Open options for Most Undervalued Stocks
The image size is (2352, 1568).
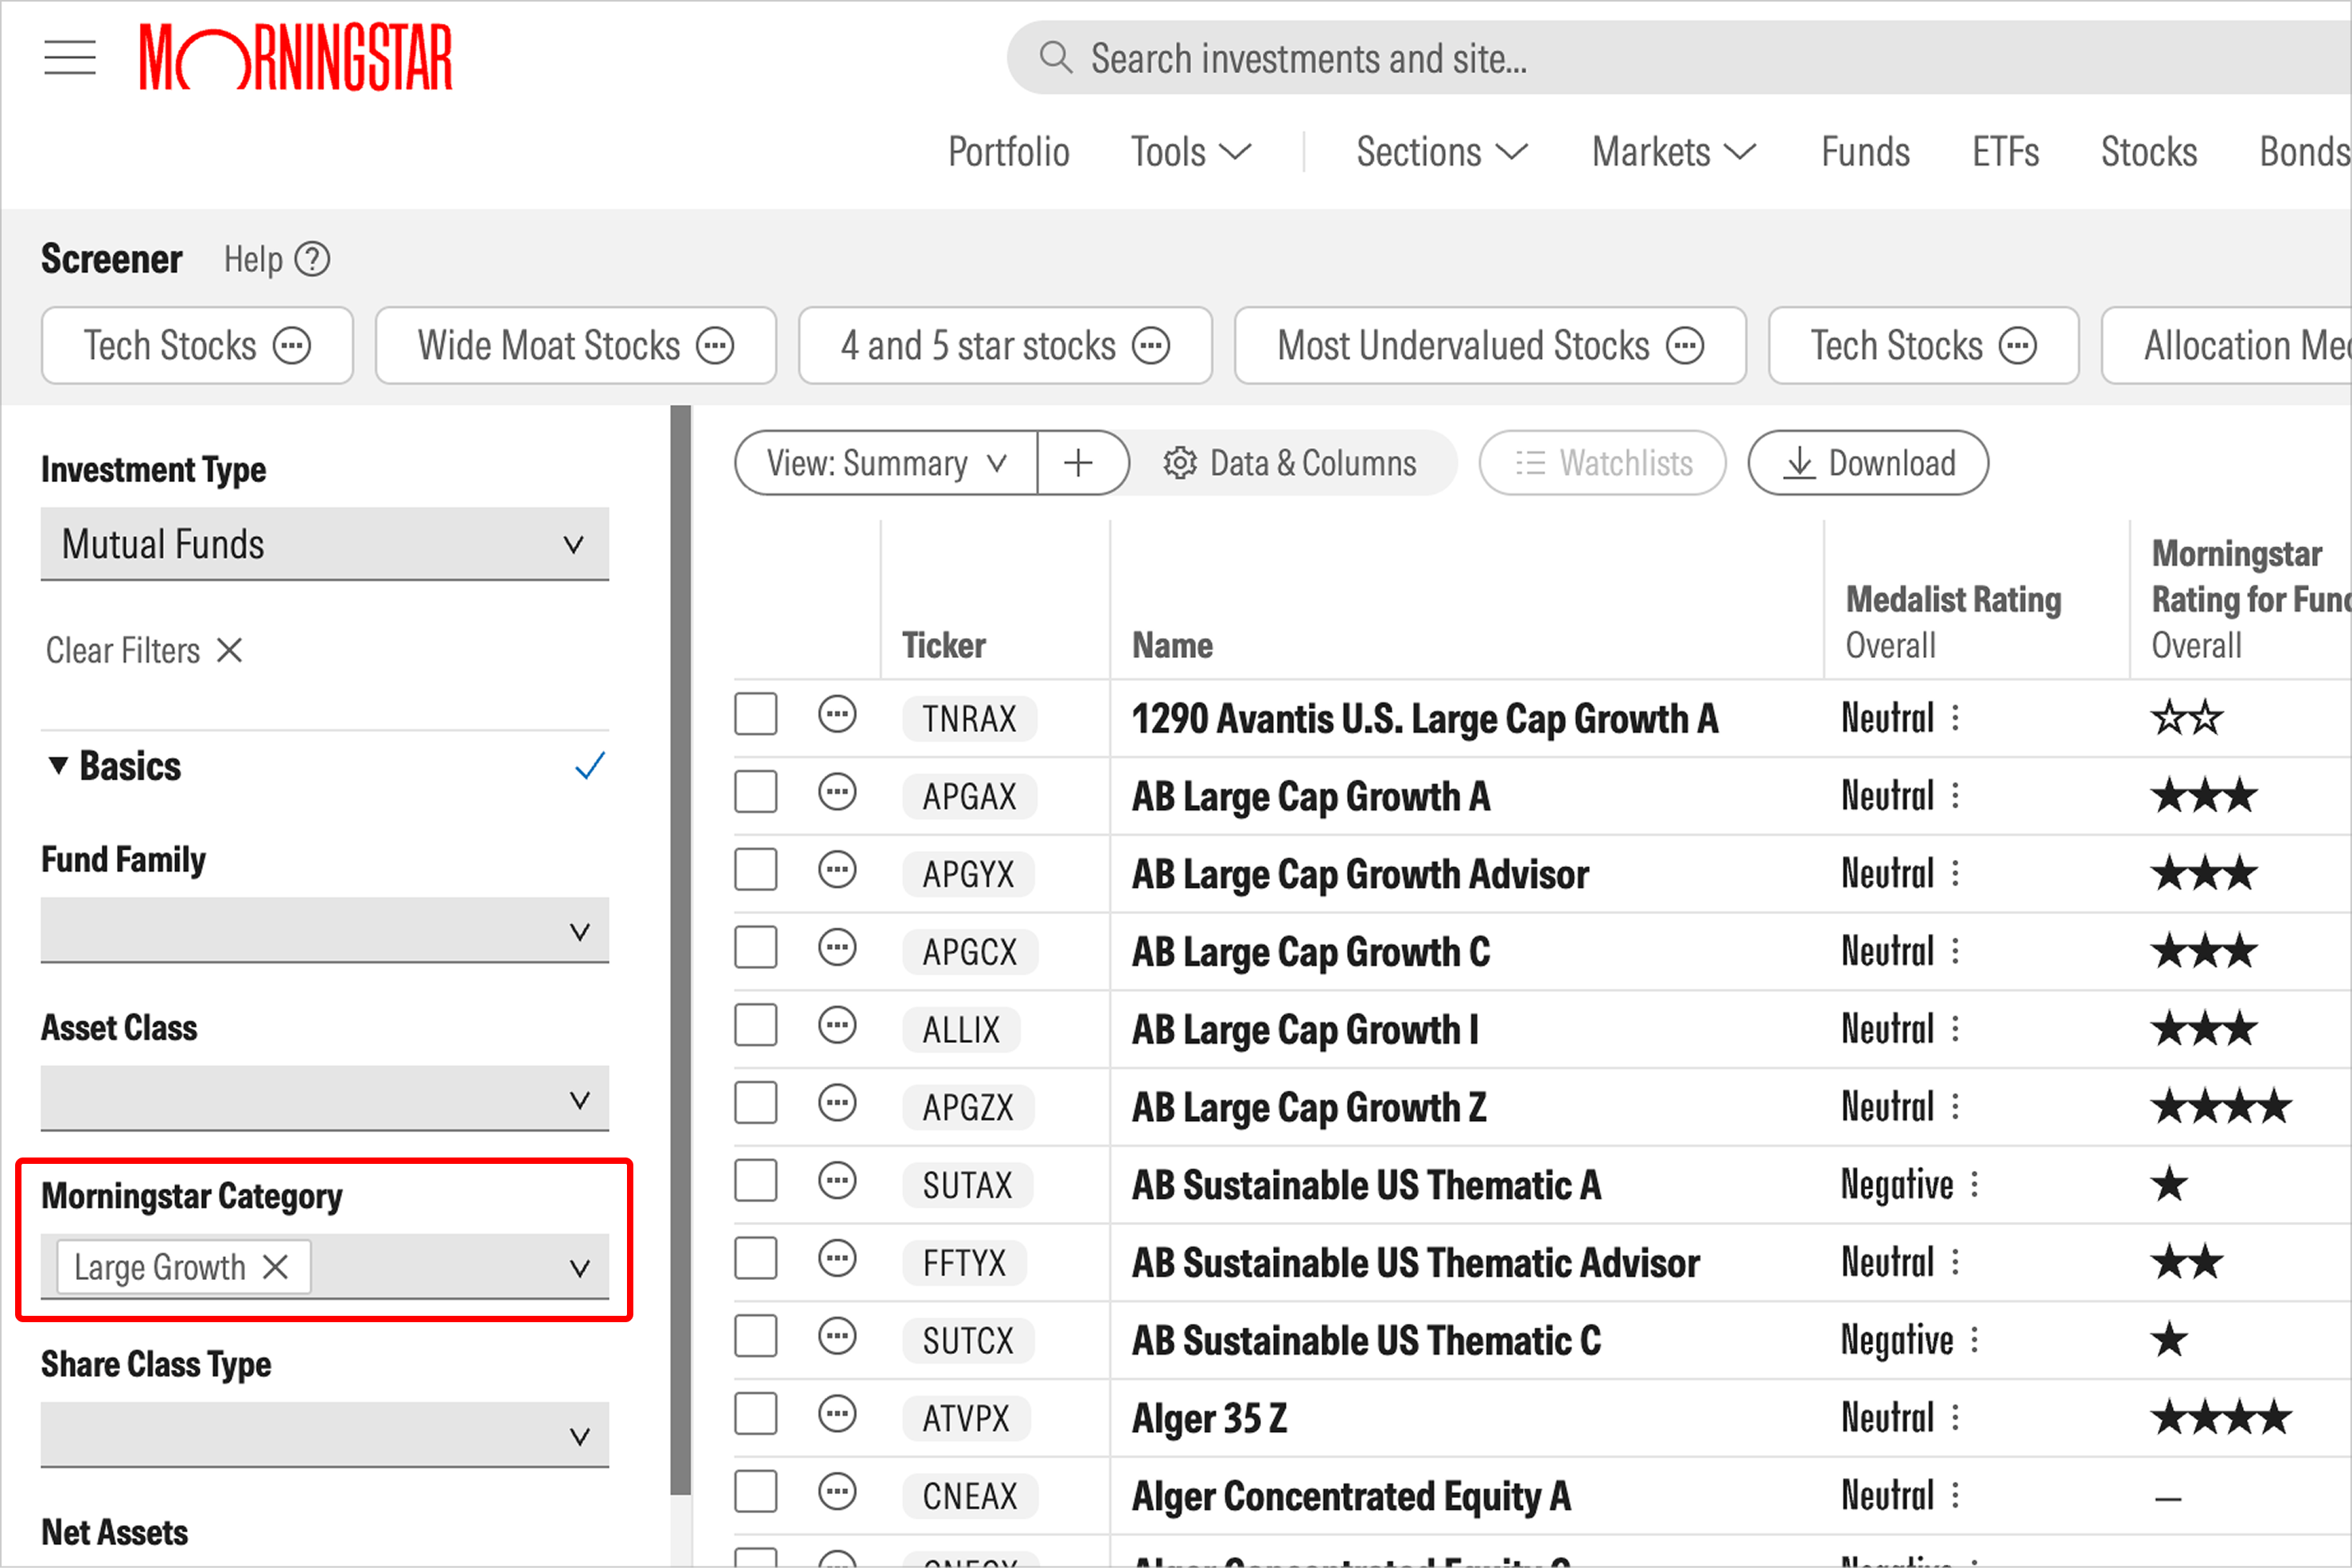click(1685, 346)
